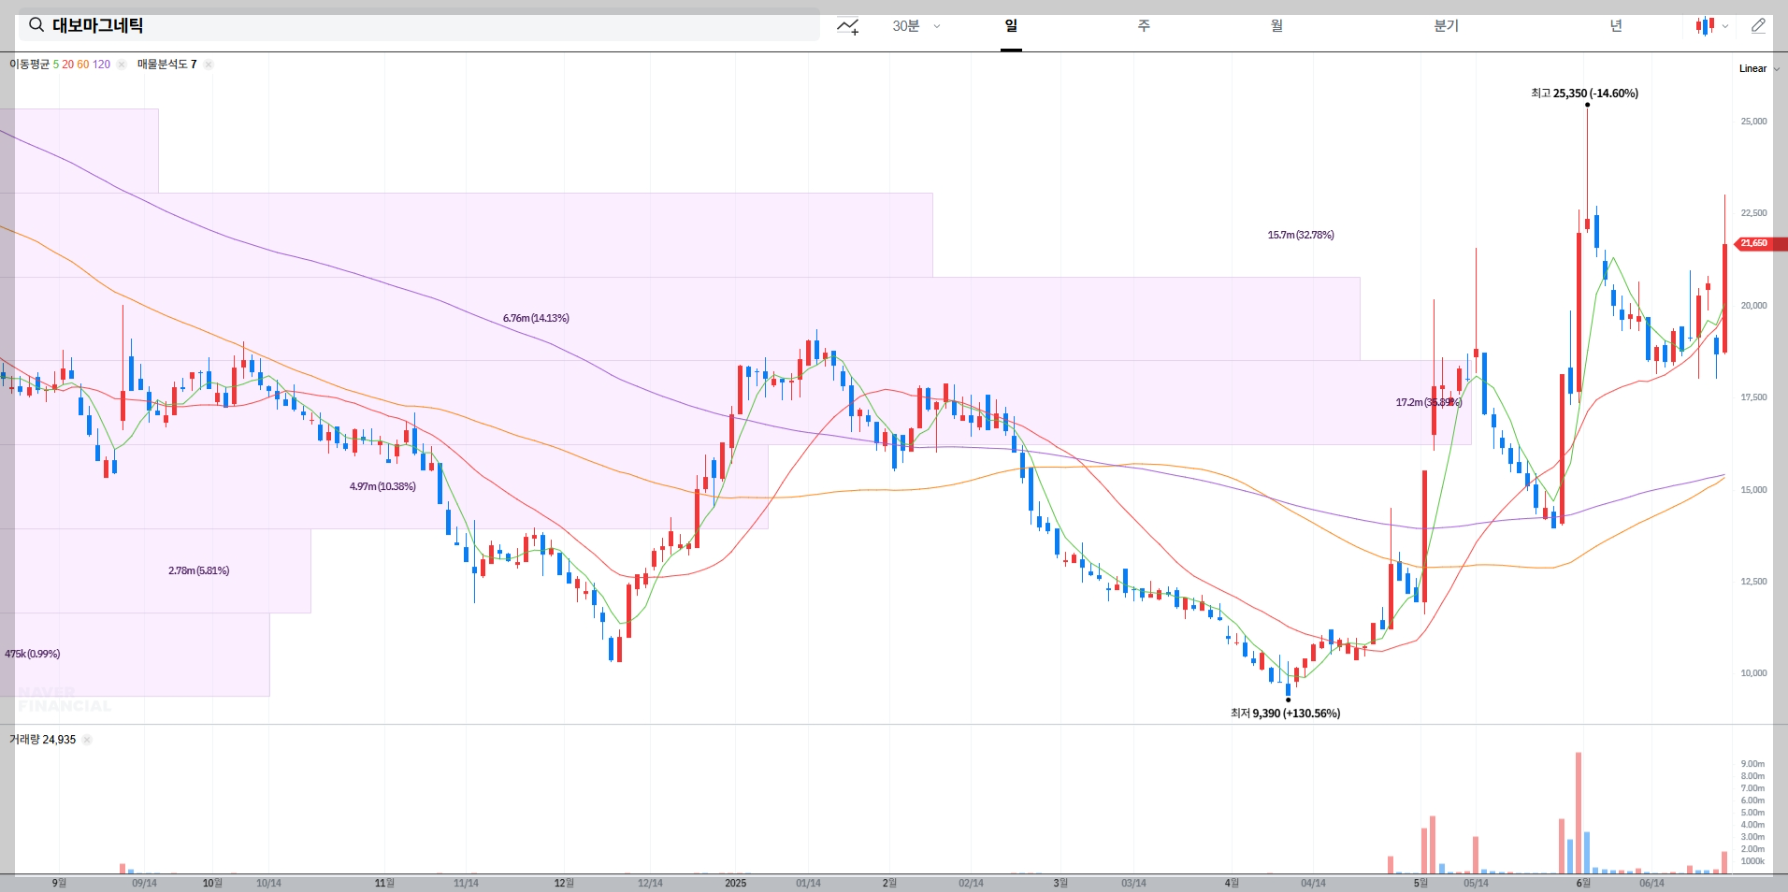Click the 2025 date axis label
Viewport: 1788px width, 892px height.
(736, 883)
